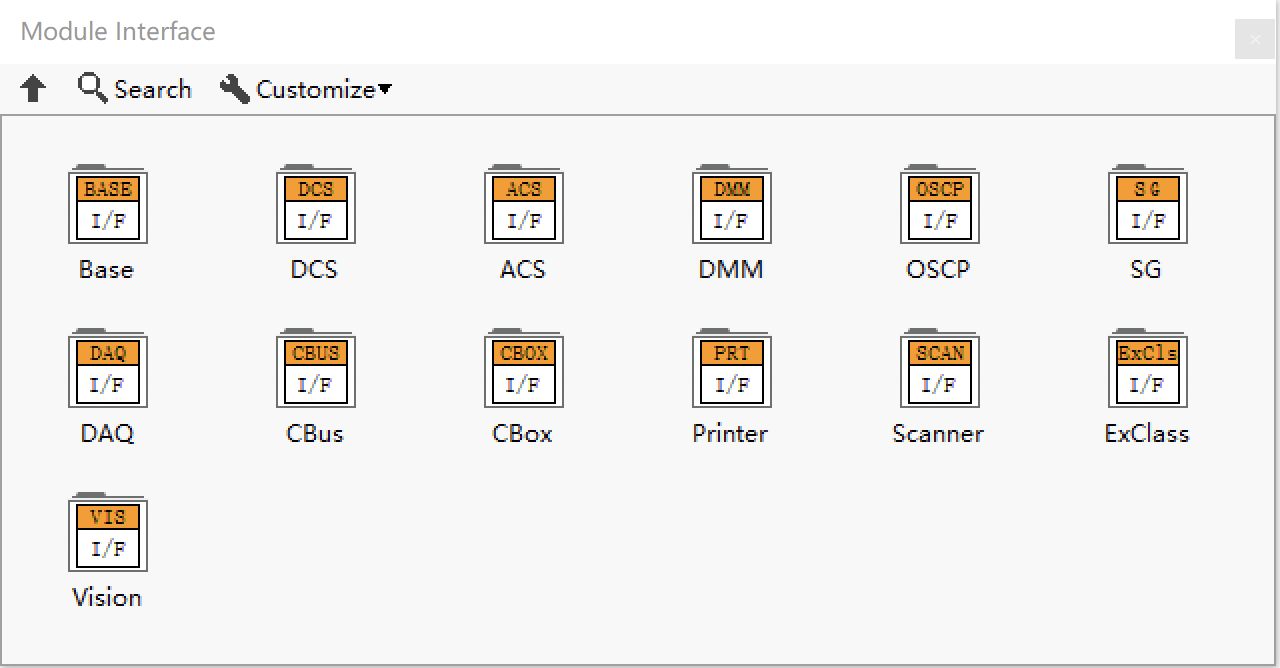
Task: Select the Scanner interface icon
Action: point(939,370)
